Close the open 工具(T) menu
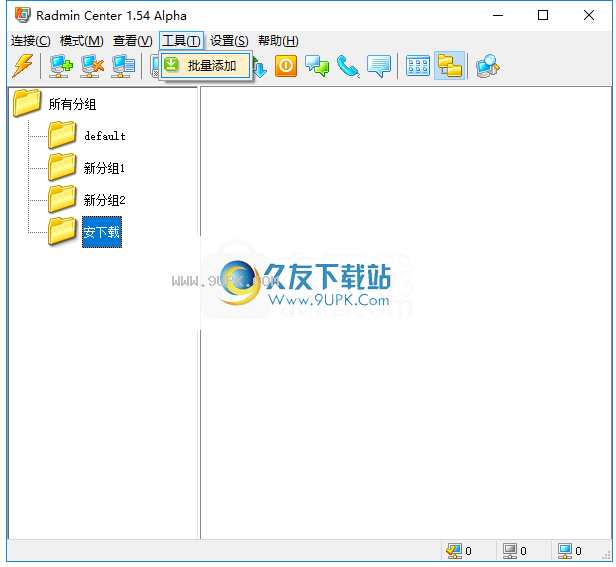Image resolution: width=616 pixels, height=567 pixels. (181, 40)
